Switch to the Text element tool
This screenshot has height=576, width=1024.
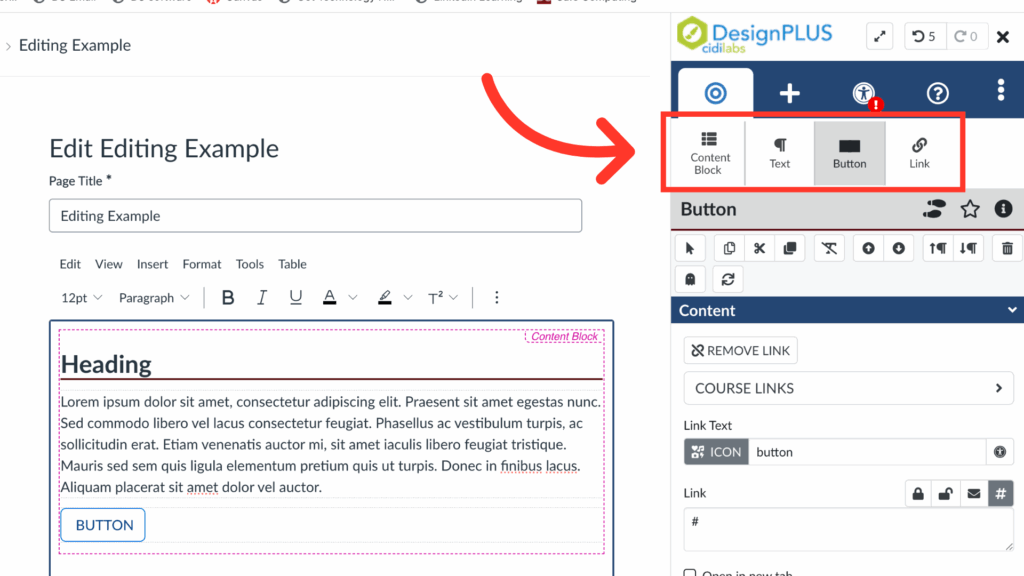click(x=779, y=152)
